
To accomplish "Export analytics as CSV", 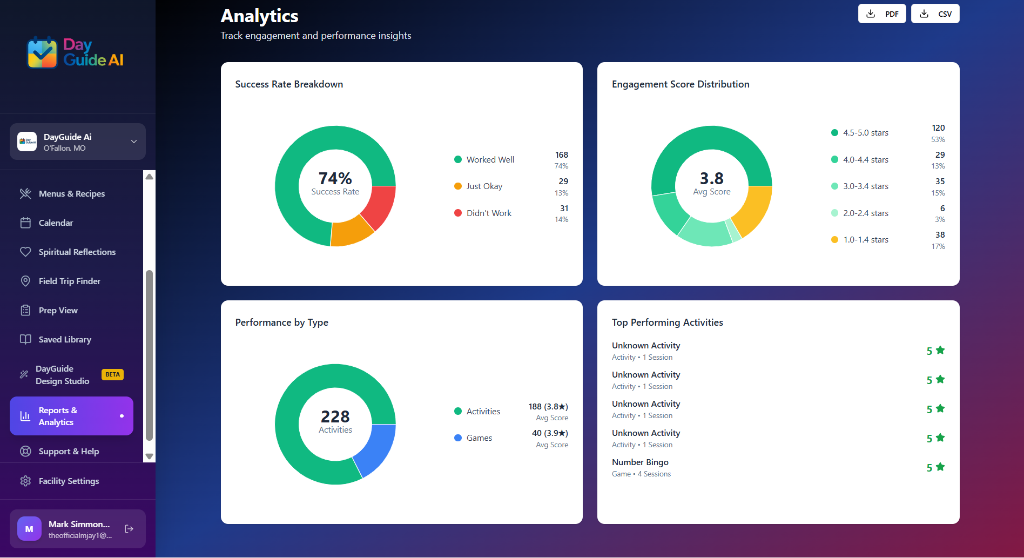I will [x=935, y=14].
